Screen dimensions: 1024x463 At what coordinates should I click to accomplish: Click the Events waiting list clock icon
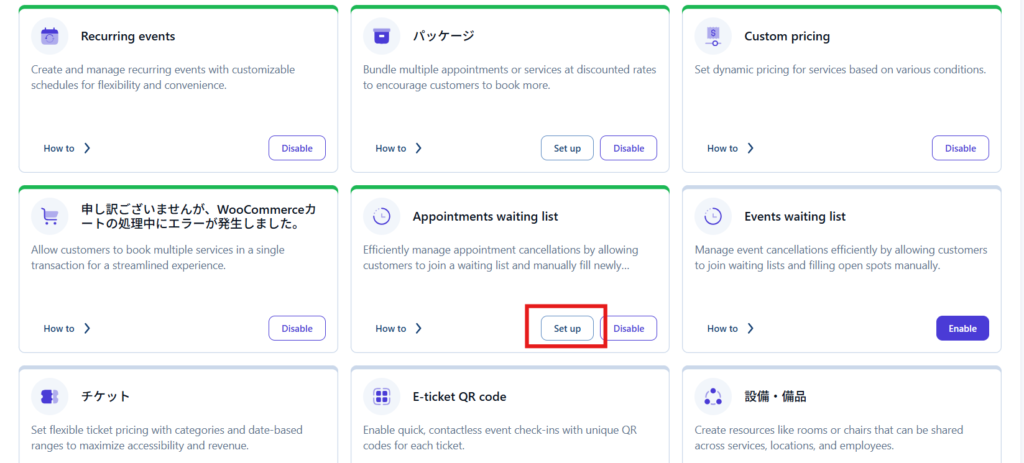coord(713,216)
